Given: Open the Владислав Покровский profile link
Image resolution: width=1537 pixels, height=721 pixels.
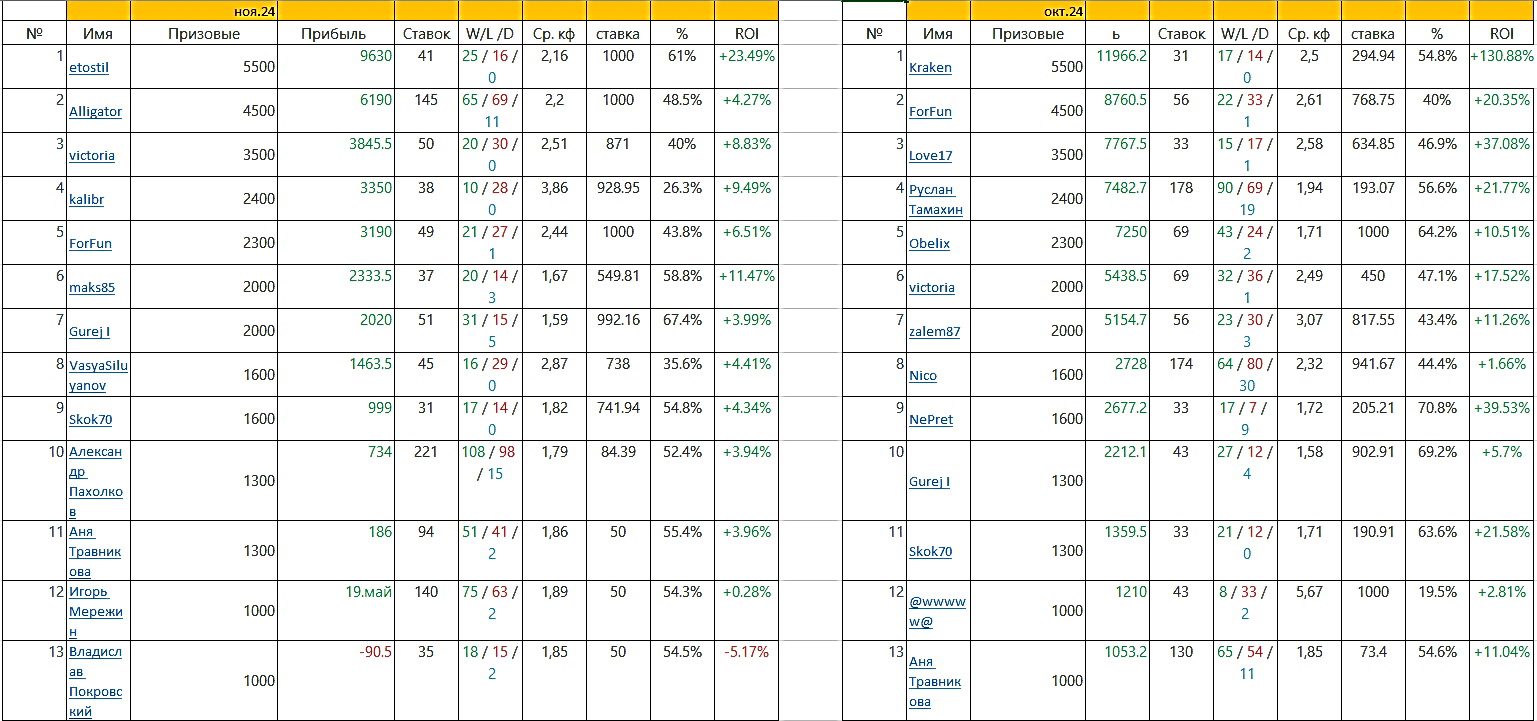Looking at the screenshot, I should click(96, 681).
